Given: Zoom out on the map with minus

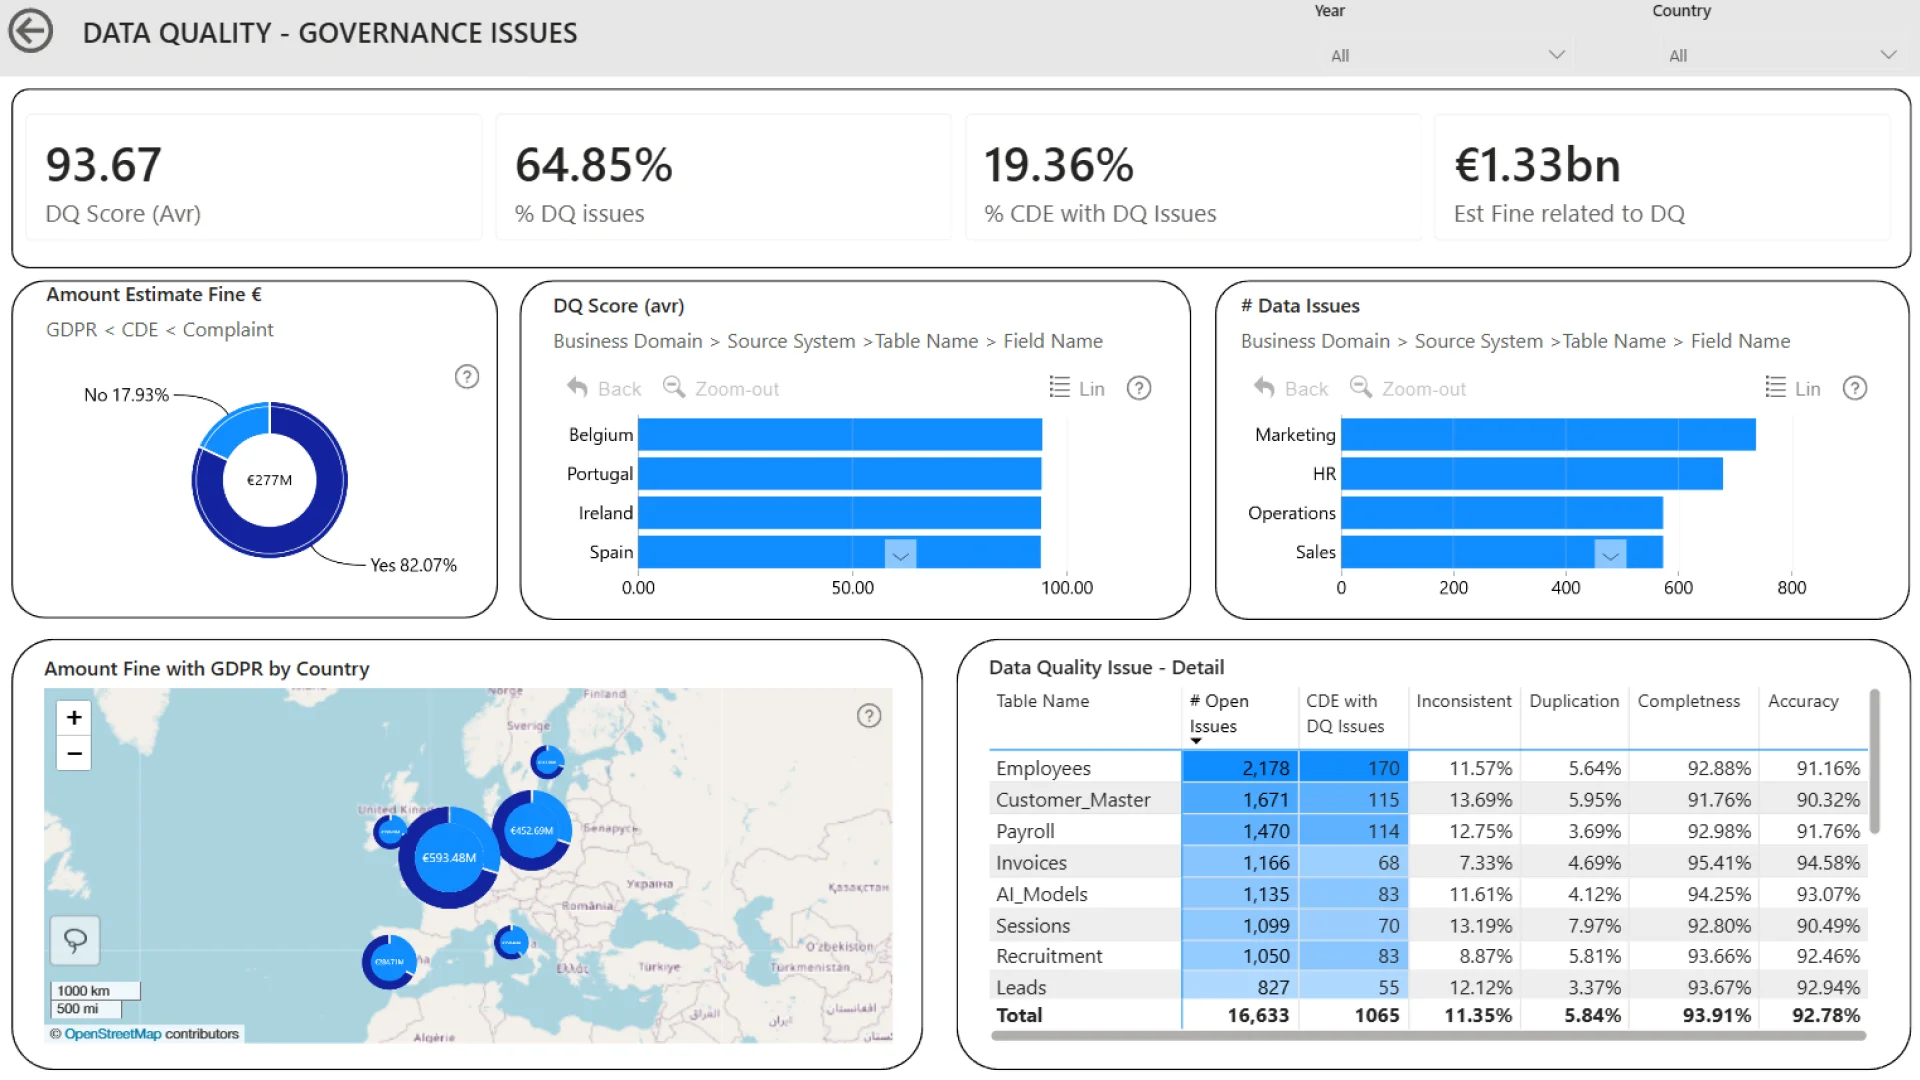Looking at the screenshot, I should click(74, 753).
